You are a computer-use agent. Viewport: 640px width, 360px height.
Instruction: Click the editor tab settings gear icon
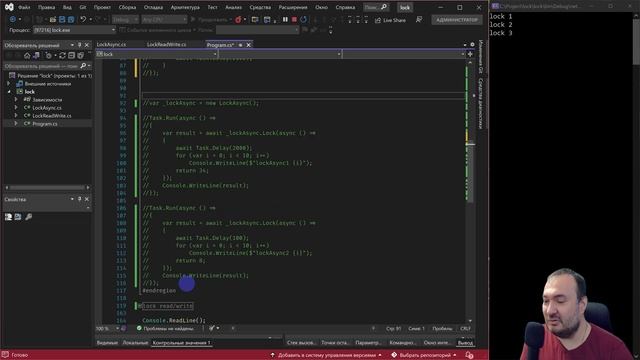point(472,44)
